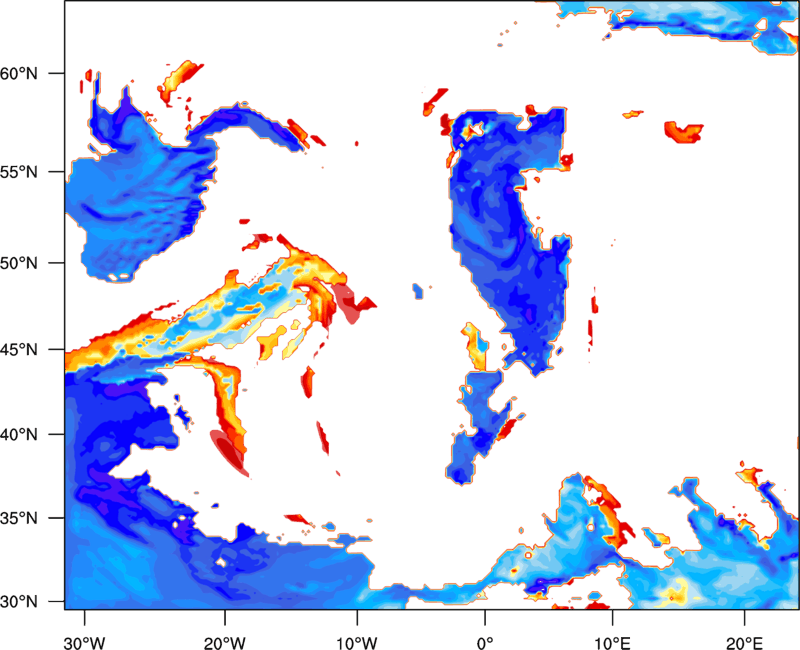Click the 20°E longitude label
800x650 pixels.
(744, 643)
